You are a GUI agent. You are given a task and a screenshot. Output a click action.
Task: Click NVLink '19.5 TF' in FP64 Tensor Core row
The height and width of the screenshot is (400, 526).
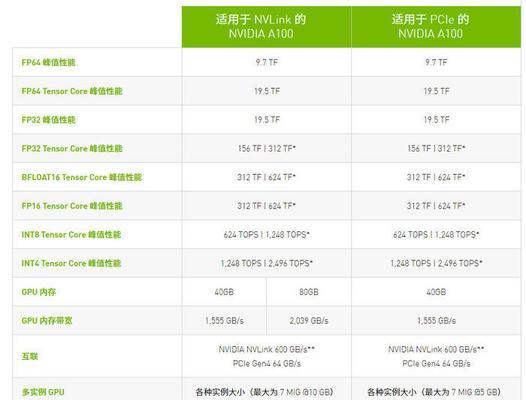(x=267, y=91)
